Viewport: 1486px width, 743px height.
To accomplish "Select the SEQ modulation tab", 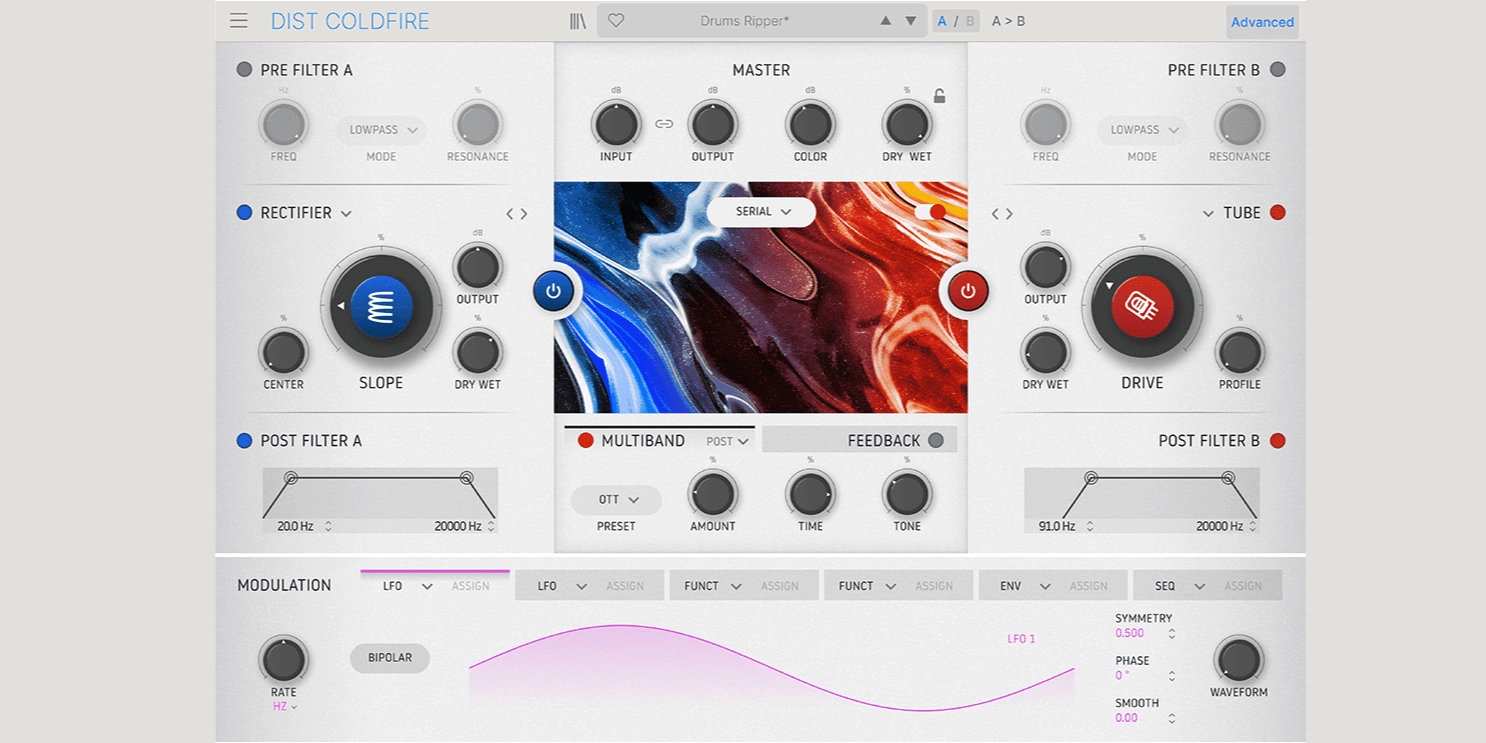I will (x=1166, y=586).
